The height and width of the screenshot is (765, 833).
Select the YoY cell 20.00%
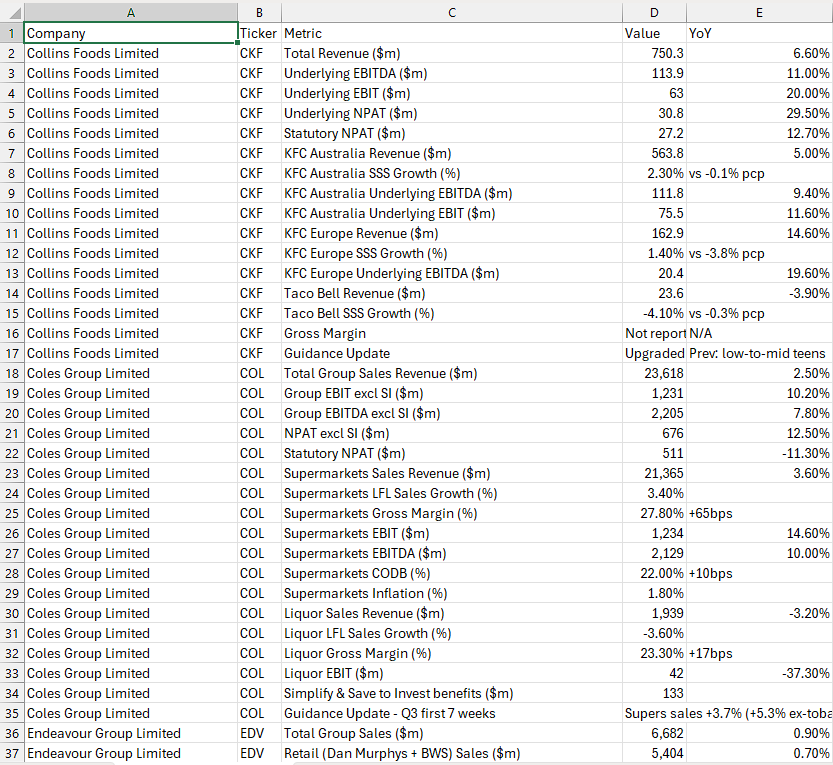[x=759, y=94]
